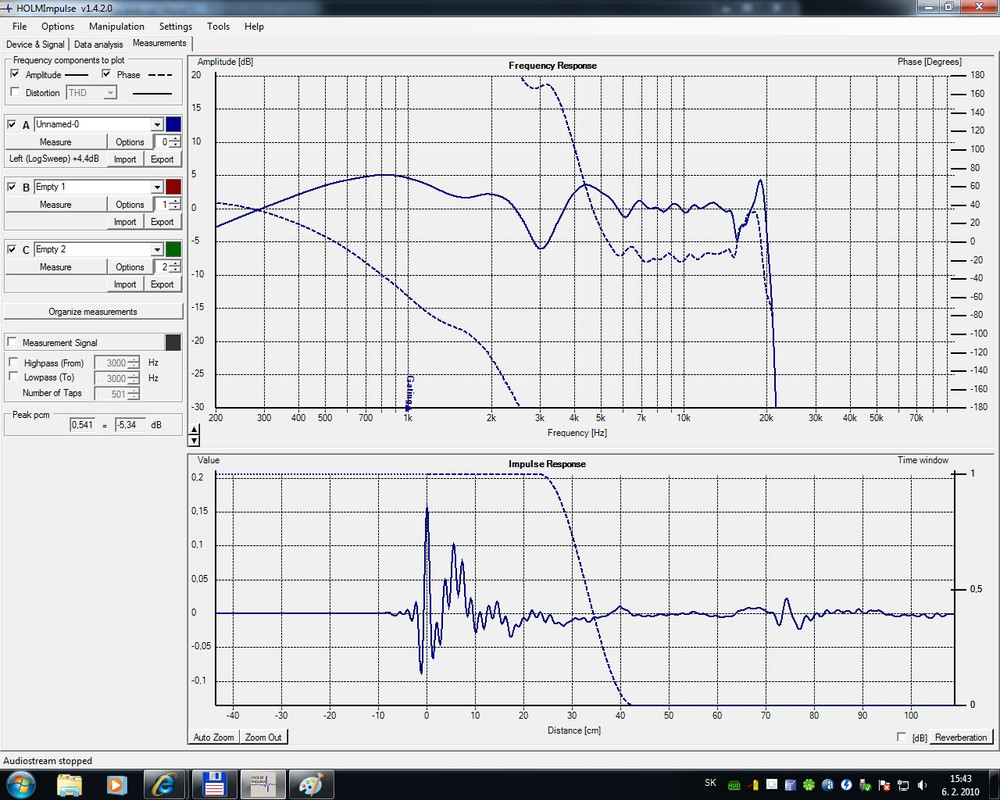The image size is (1000, 800).
Task: Click the HOLMImpulse title bar icon
Action: point(7,8)
